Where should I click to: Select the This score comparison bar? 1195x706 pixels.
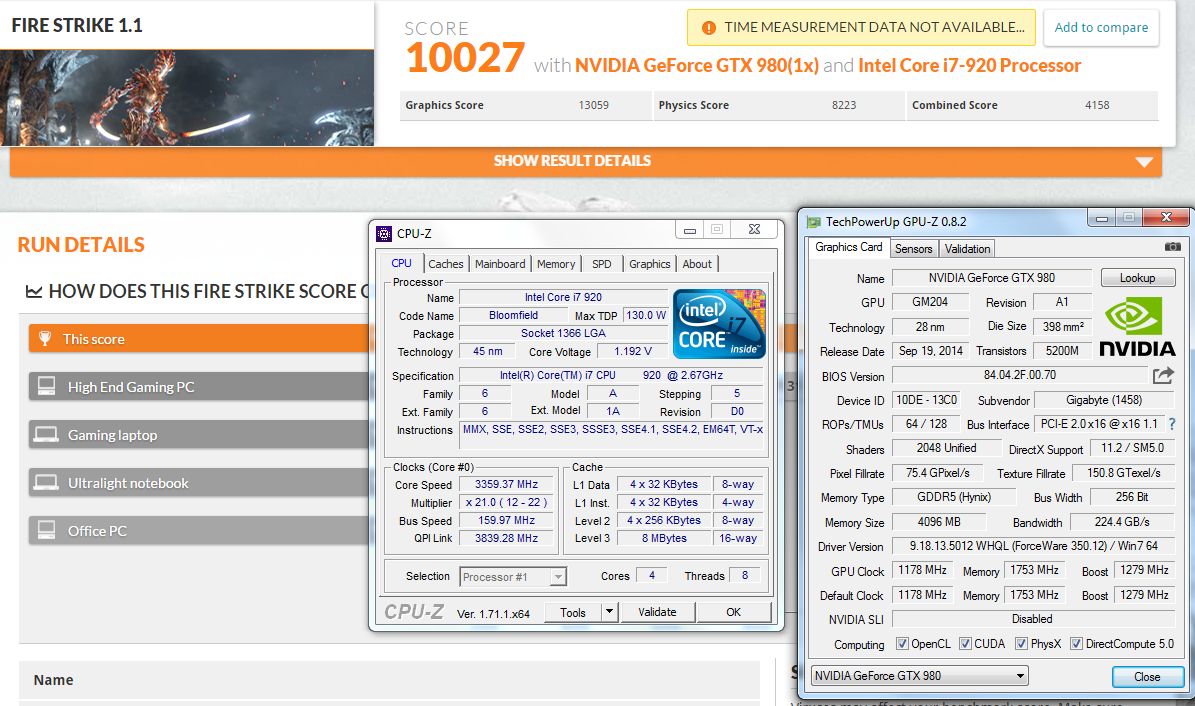tap(200, 338)
